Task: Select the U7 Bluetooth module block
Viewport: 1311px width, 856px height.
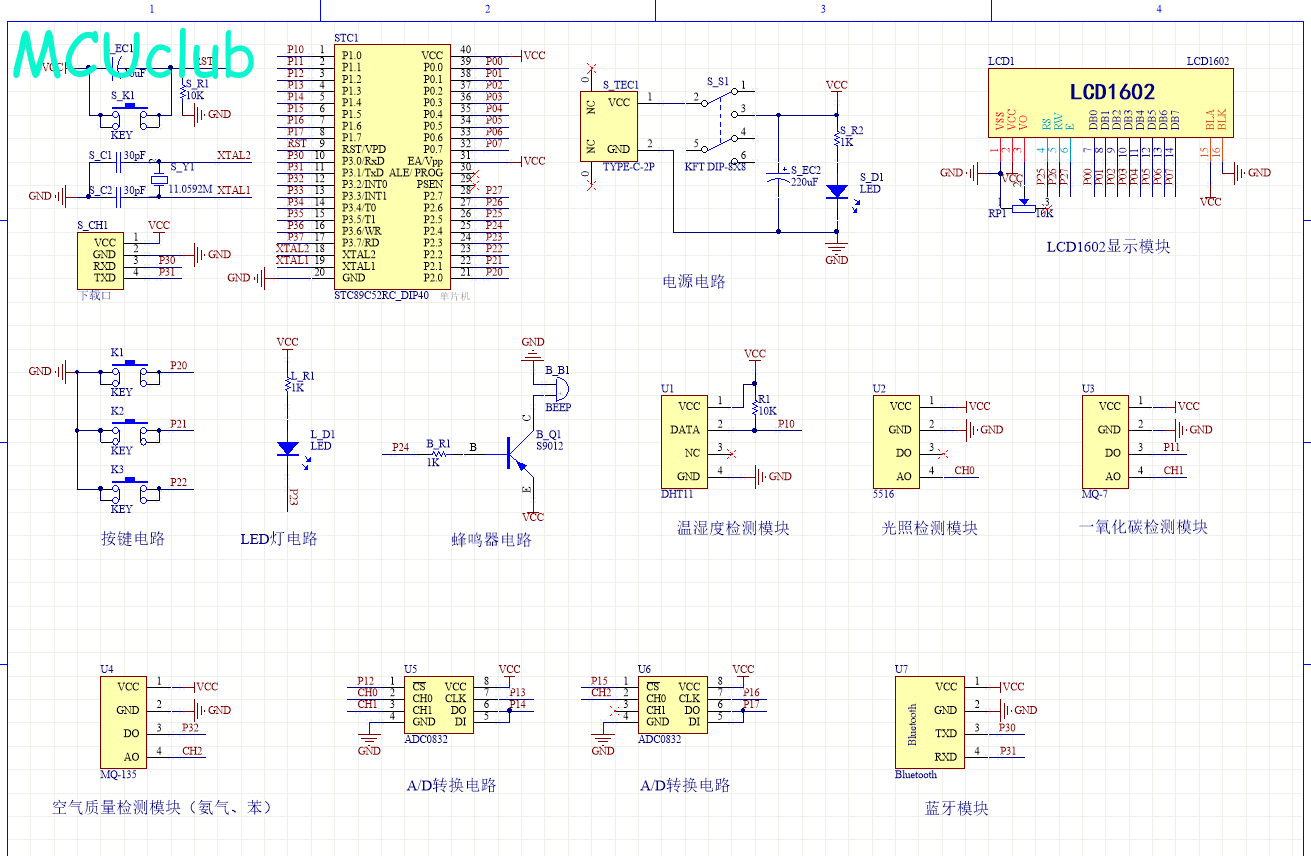Action: [930, 722]
